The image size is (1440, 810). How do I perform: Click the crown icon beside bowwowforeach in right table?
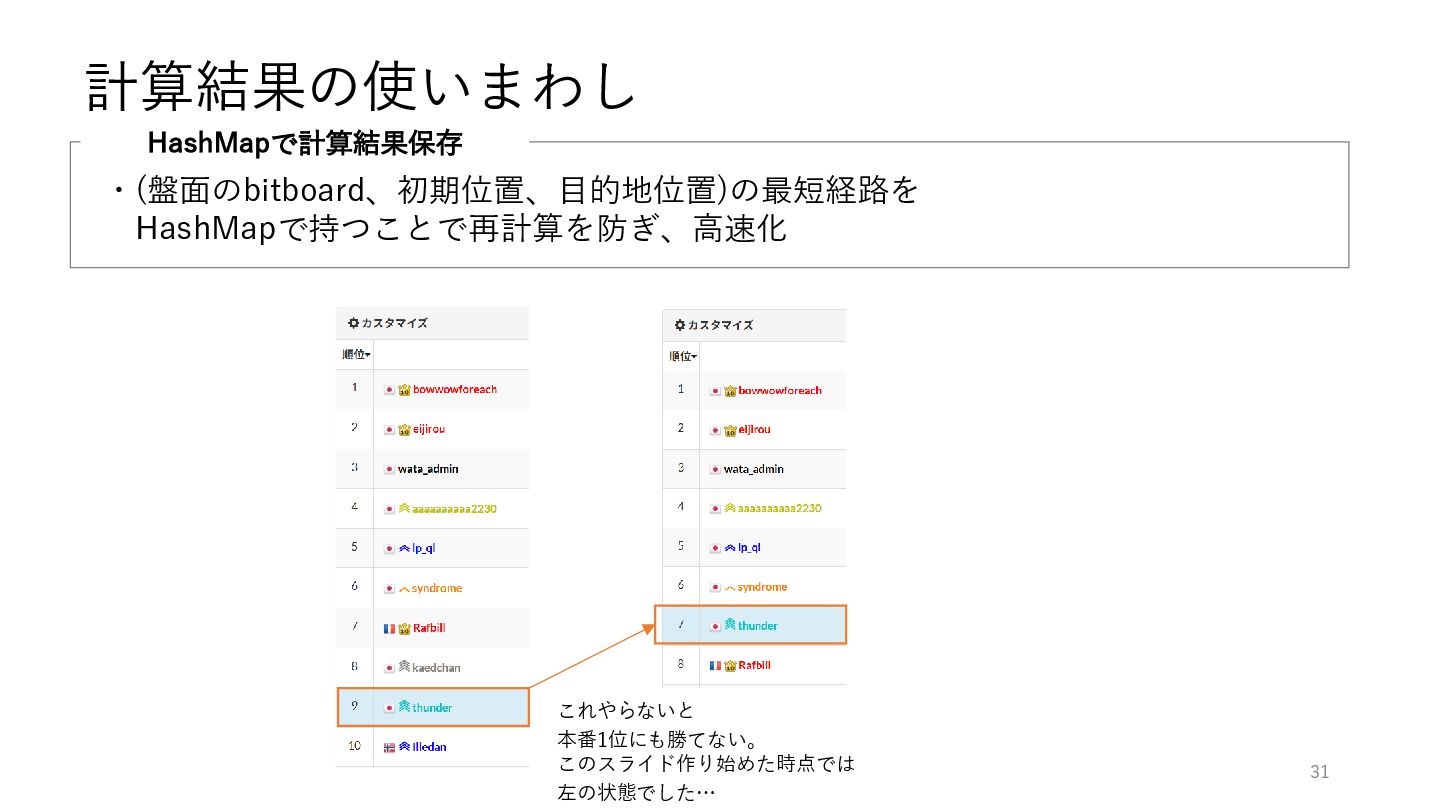pyautogui.click(x=730, y=391)
